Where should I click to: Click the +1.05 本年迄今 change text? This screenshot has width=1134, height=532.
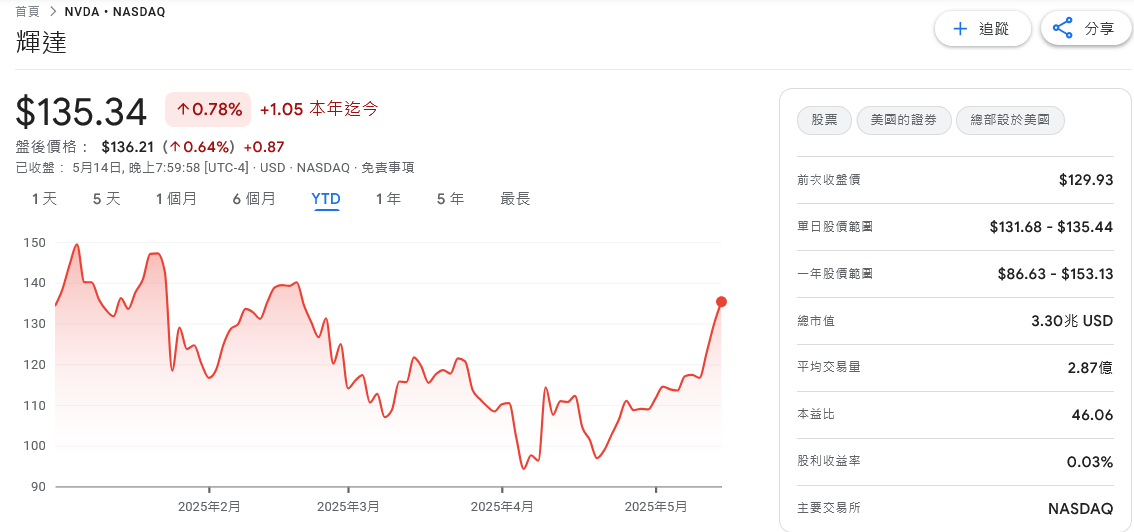click(x=319, y=110)
